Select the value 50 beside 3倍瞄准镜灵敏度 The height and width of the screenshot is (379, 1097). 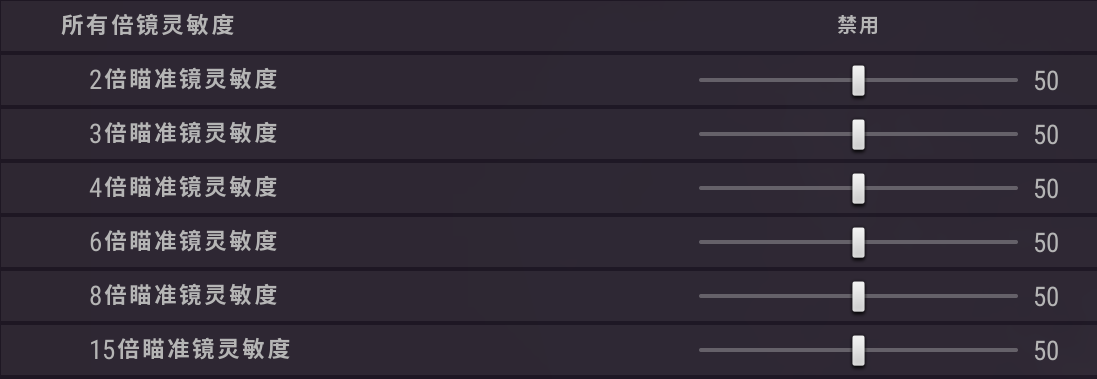pyautogui.click(x=1046, y=135)
